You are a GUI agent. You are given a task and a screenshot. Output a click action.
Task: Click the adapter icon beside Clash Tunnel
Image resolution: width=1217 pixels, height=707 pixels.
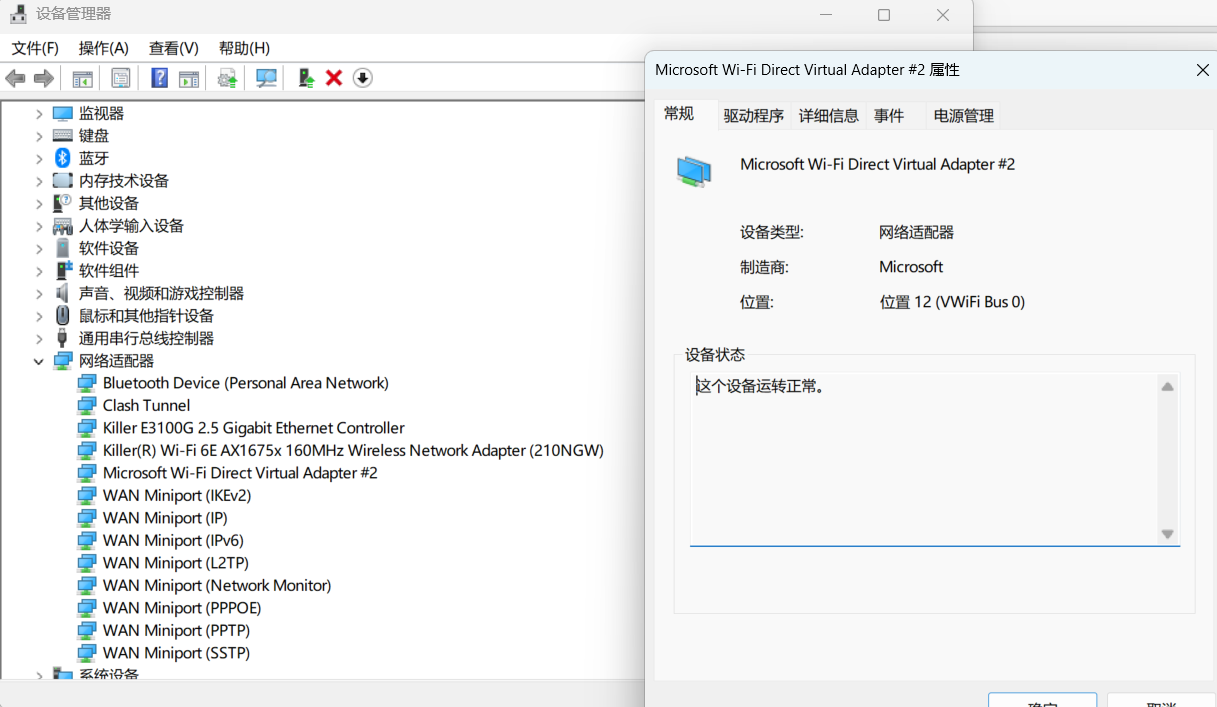[87, 406]
